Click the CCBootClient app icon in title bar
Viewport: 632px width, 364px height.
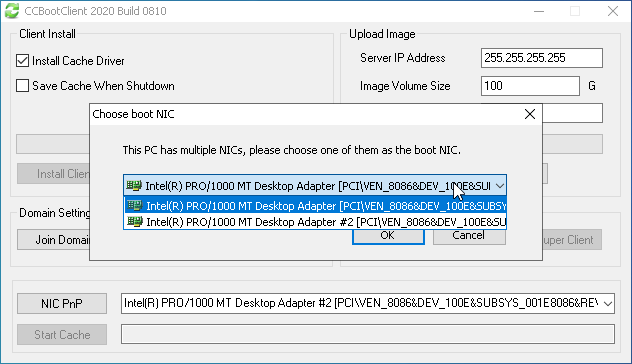pyautogui.click(x=12, y=10)
